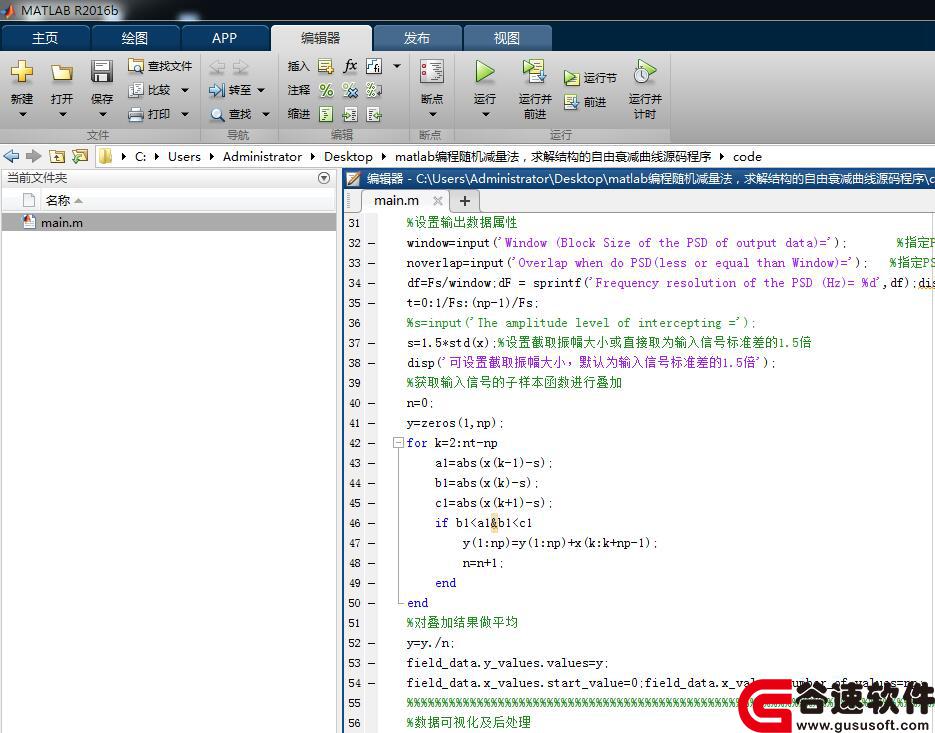Toggle breakpoint dash on line 46
Viewport: 935px width, 733px height.
click(371, 523)
